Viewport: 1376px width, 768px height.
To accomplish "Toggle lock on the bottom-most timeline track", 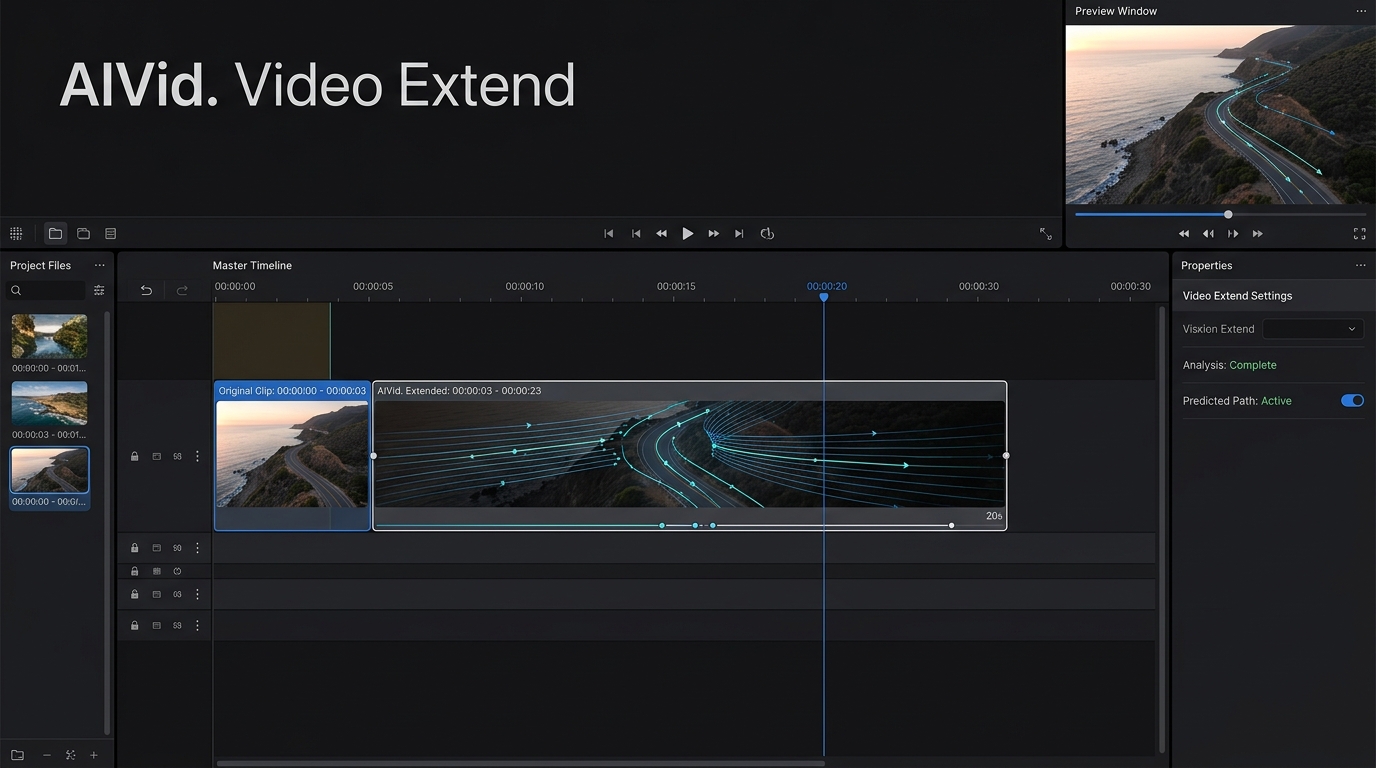I will [x=135, y=625].
